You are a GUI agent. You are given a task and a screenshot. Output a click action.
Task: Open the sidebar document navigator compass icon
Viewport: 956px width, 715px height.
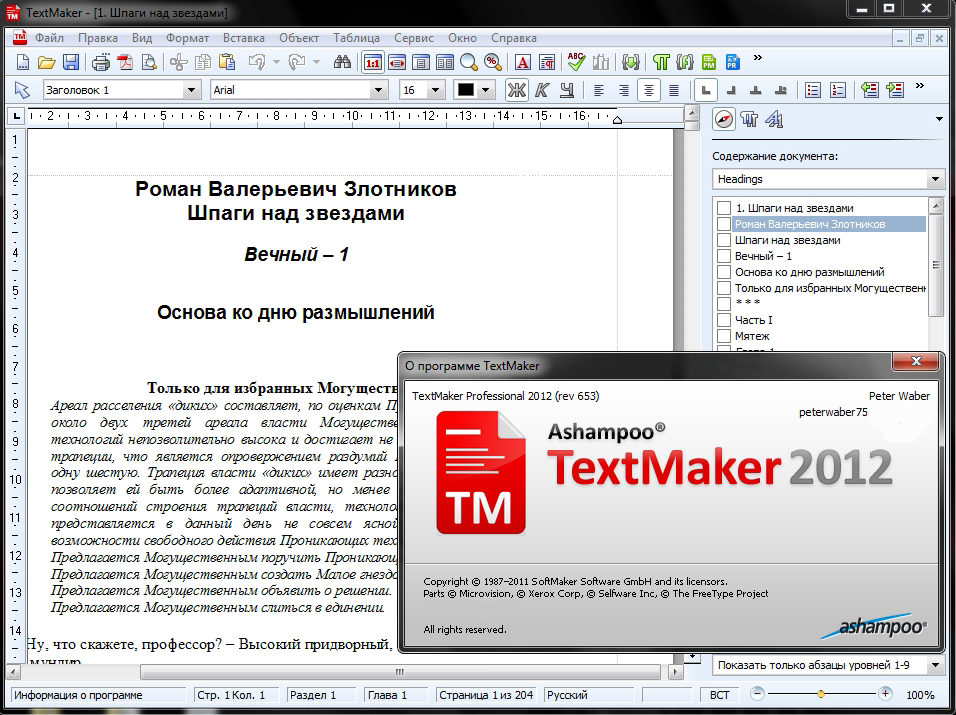pyautogui.click(x=724, y=119)
